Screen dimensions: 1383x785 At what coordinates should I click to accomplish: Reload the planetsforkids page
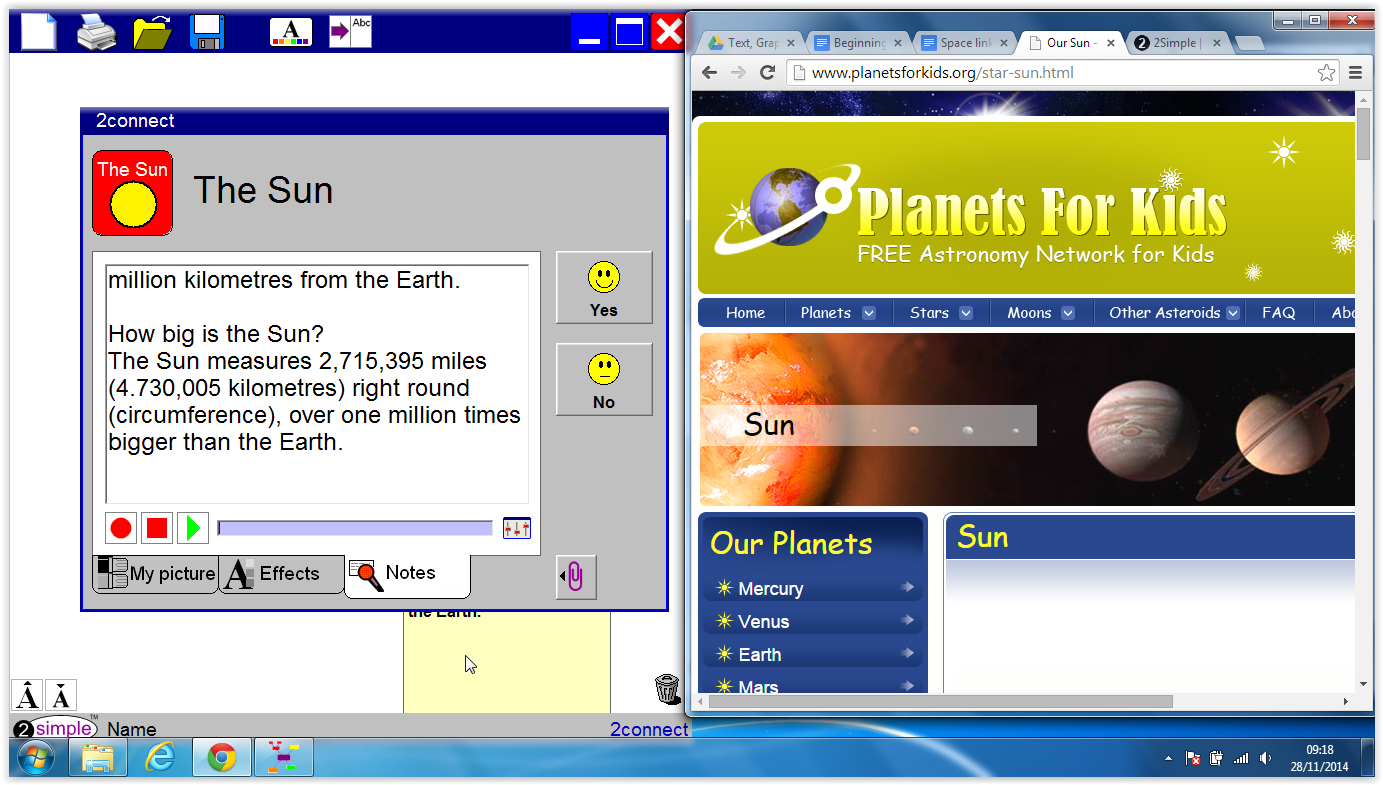click(768, 72)
